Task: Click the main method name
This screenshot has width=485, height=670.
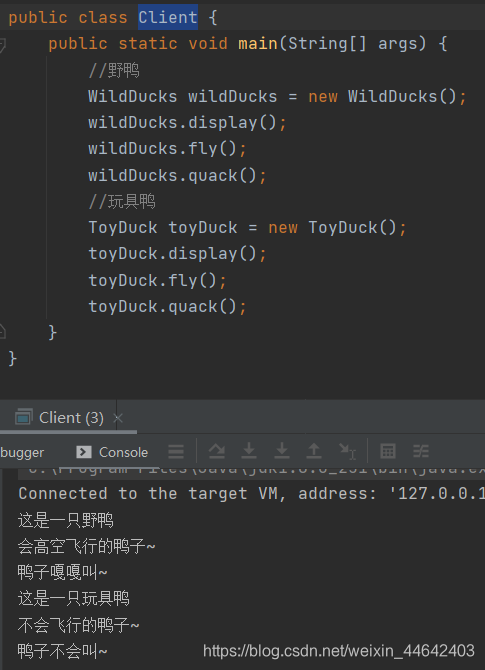Action: click(x=258, y=44)
